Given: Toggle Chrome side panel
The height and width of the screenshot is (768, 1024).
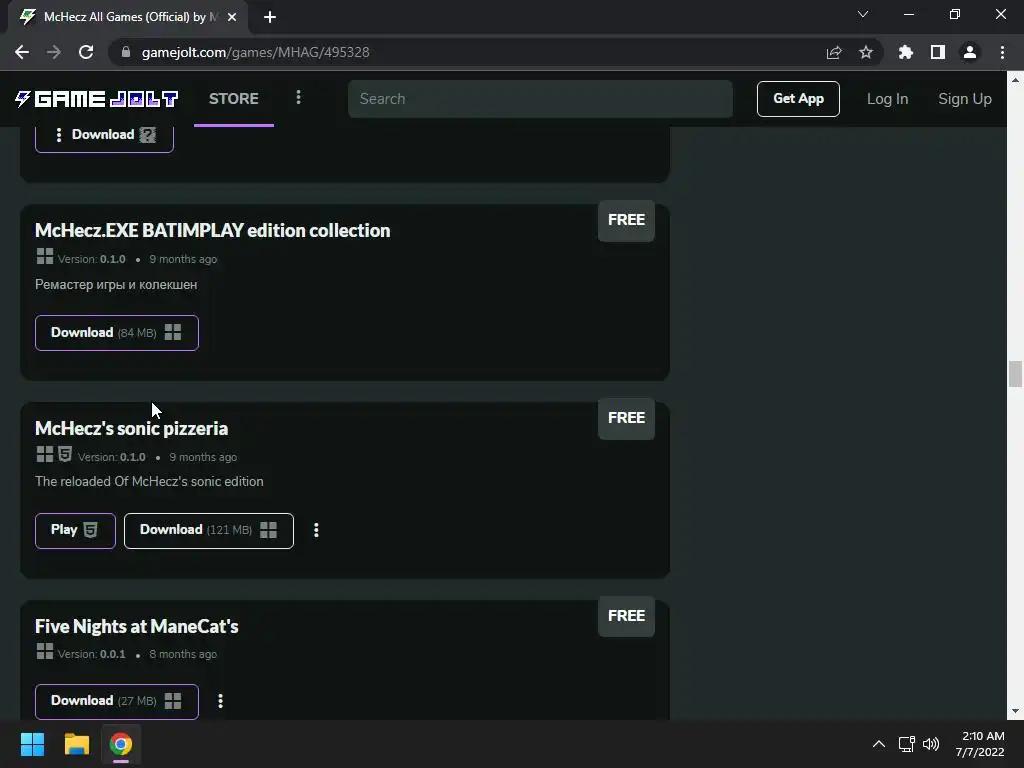Looking at the screenshot, I should pyautogui.click(x=938, y=52).
